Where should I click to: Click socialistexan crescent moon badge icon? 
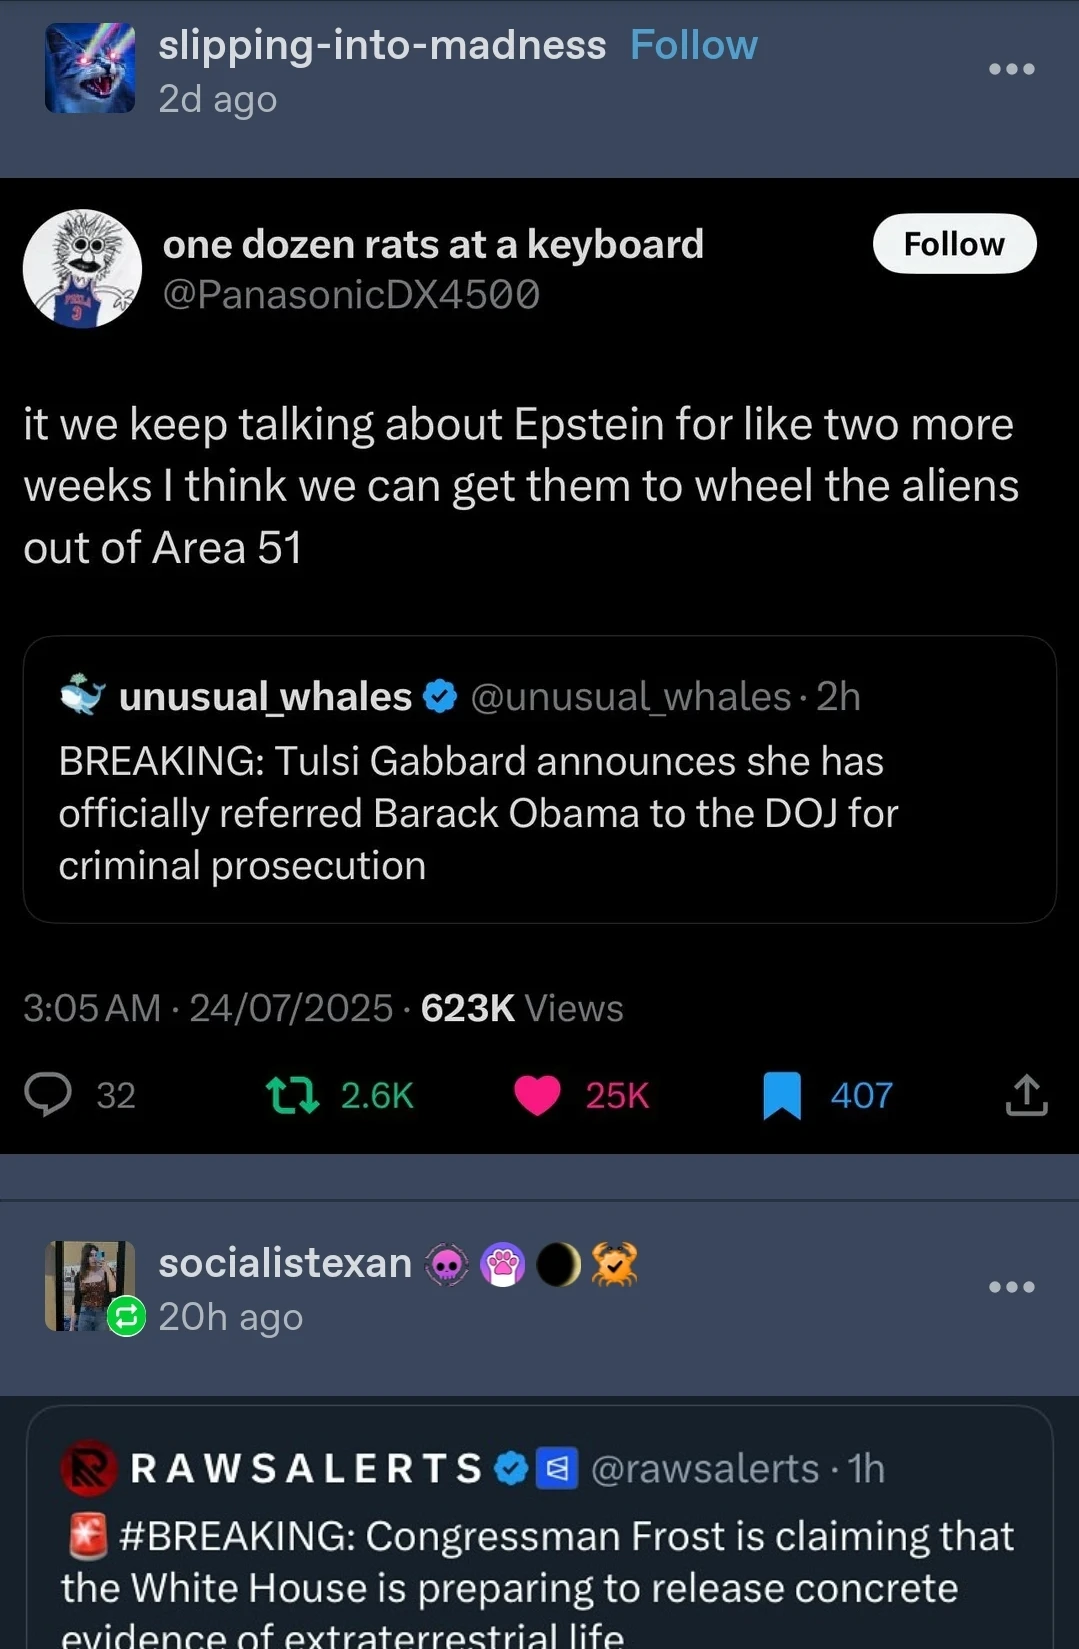pos(558,1265)
